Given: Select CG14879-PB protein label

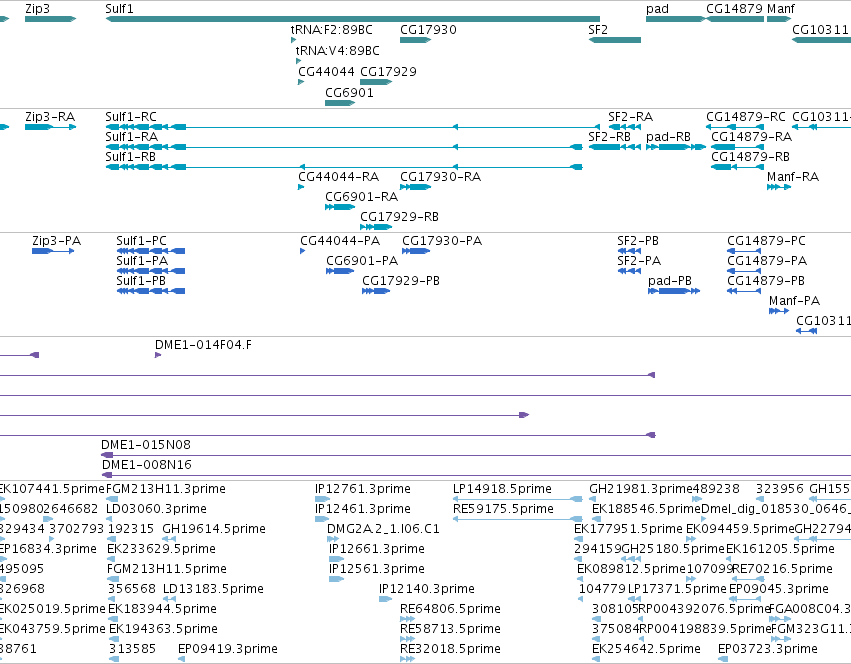Looking at the screenshot, I should pos(766,281).
